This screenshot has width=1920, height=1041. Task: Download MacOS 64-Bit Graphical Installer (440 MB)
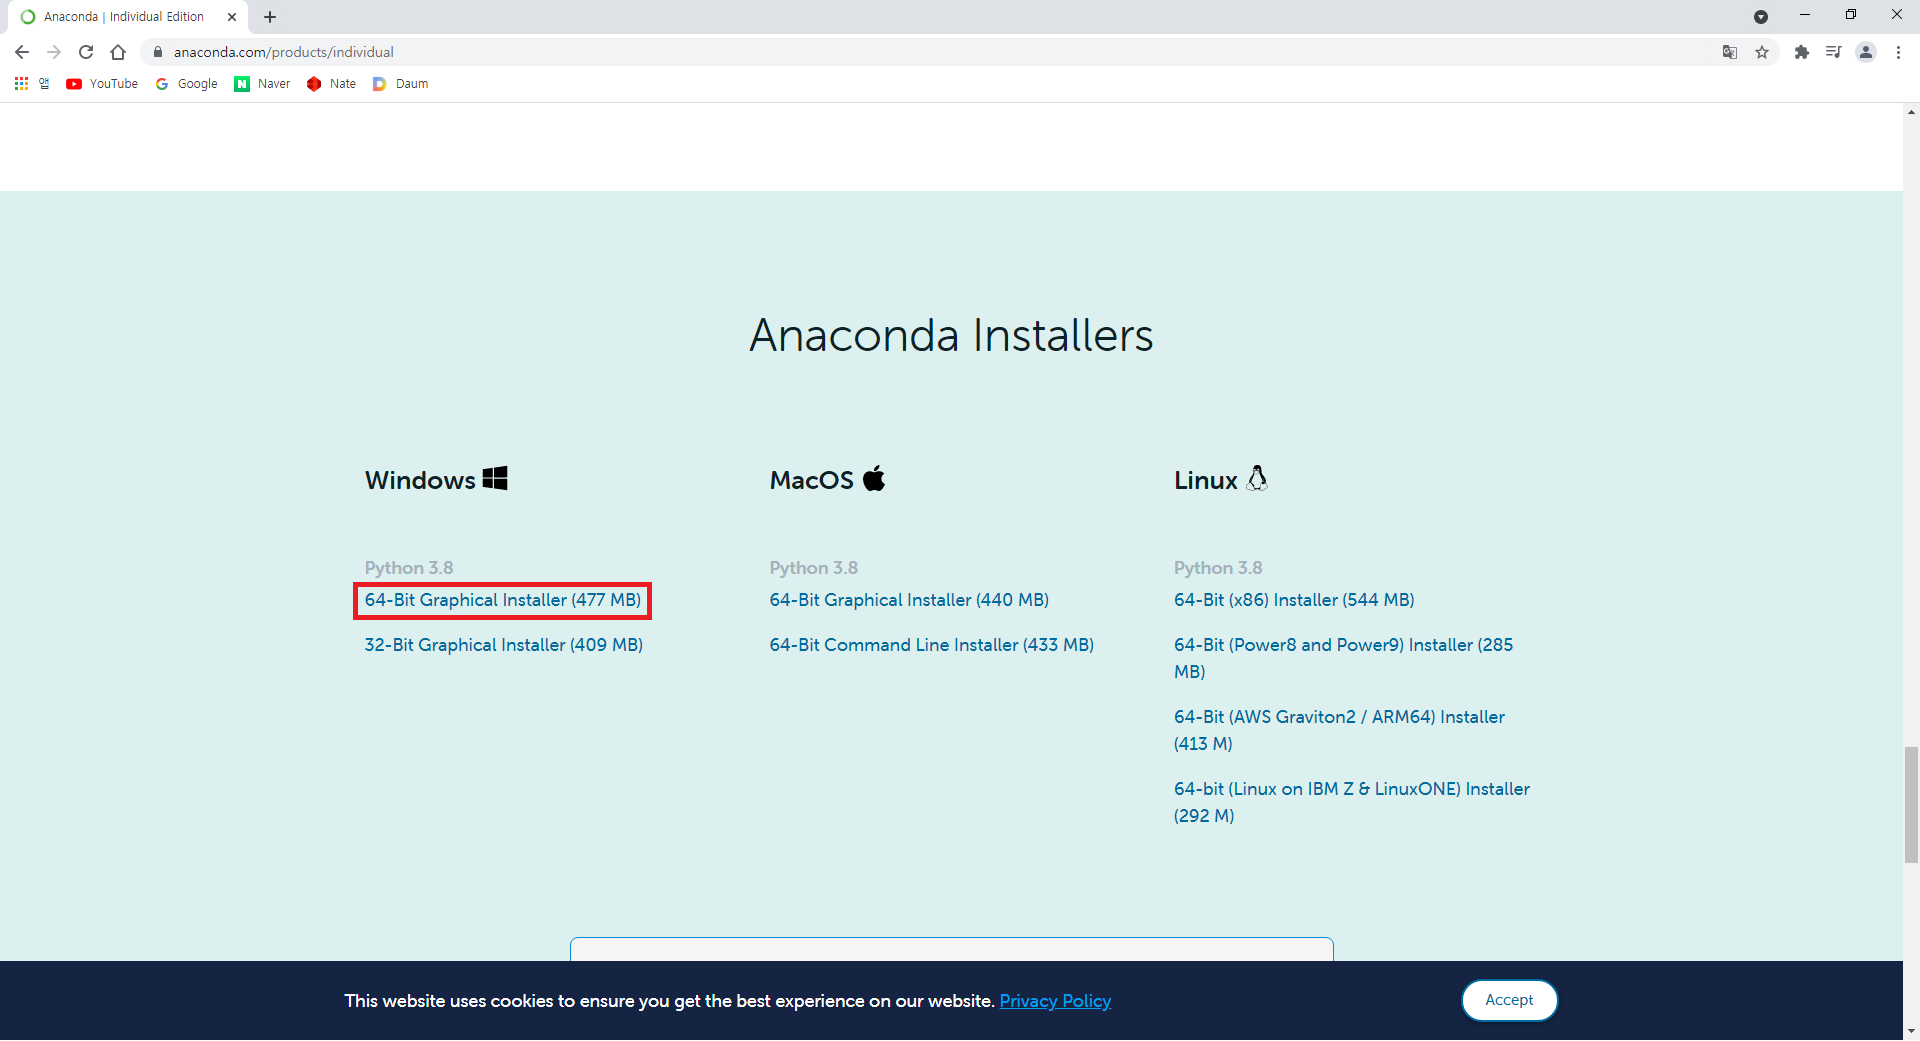tap(909, 600)
